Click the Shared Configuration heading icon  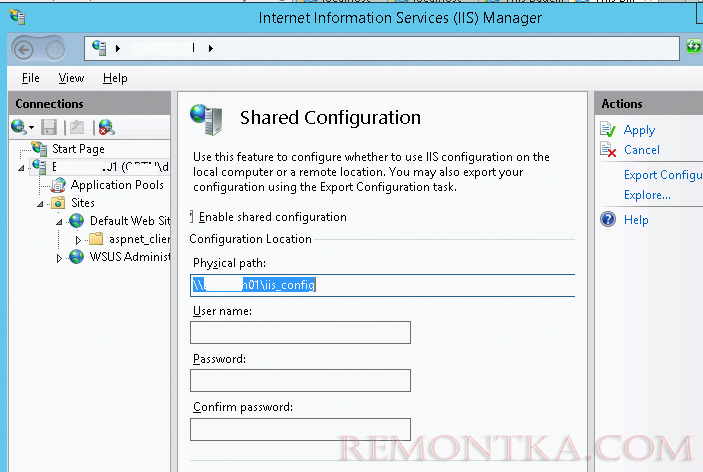(x=206, y=119)
